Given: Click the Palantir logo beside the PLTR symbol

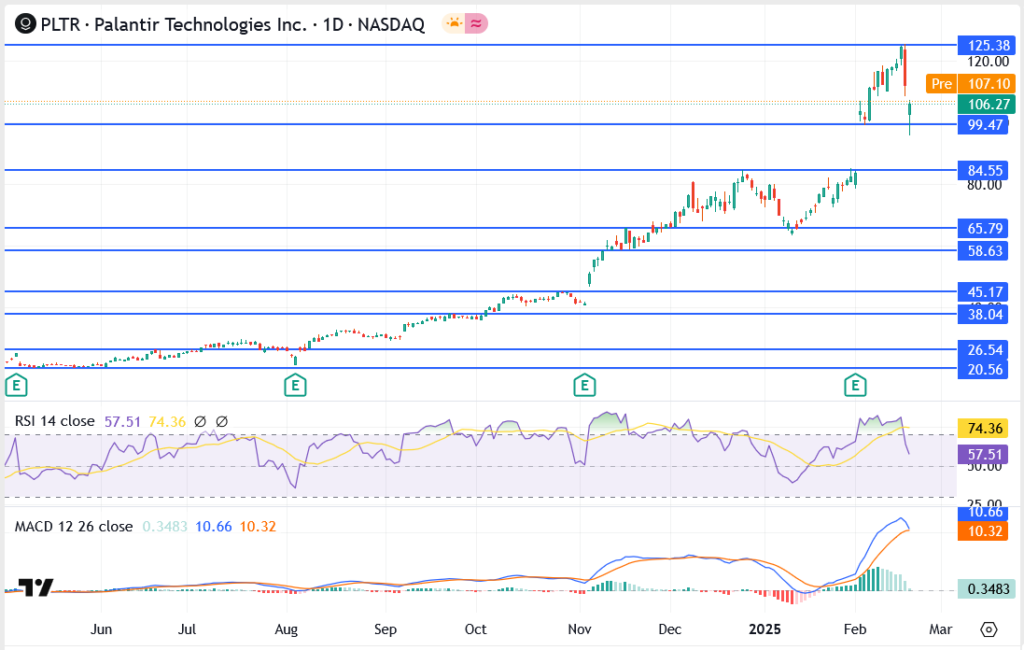Looking at the screenshot, I should [x=19, y=21].
